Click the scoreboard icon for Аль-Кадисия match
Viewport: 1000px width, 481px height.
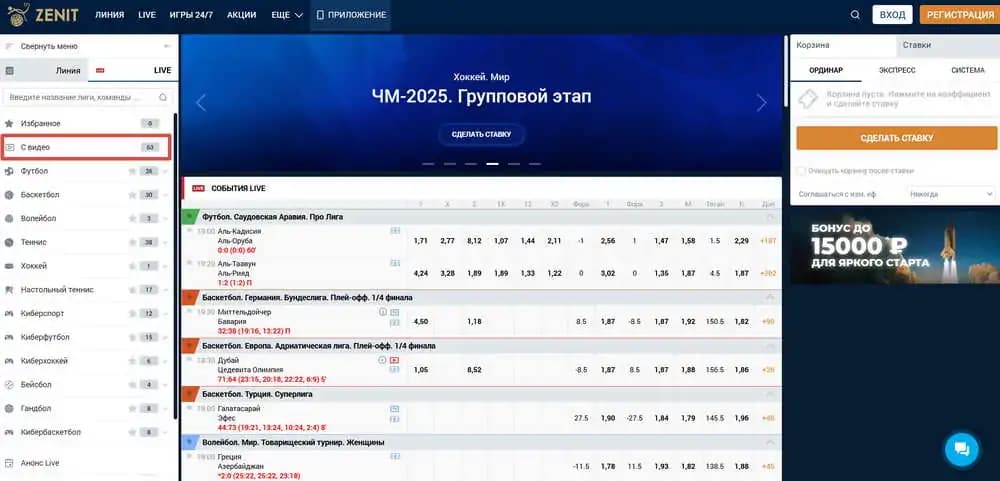[395, 231]
